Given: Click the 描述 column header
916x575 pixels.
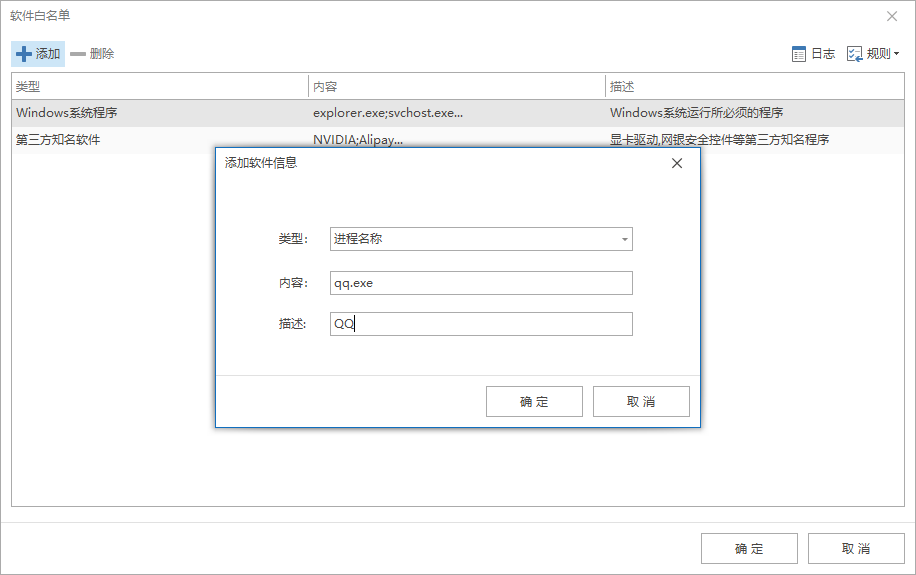Looking at the screenshot, I should (x=755, y=87).
